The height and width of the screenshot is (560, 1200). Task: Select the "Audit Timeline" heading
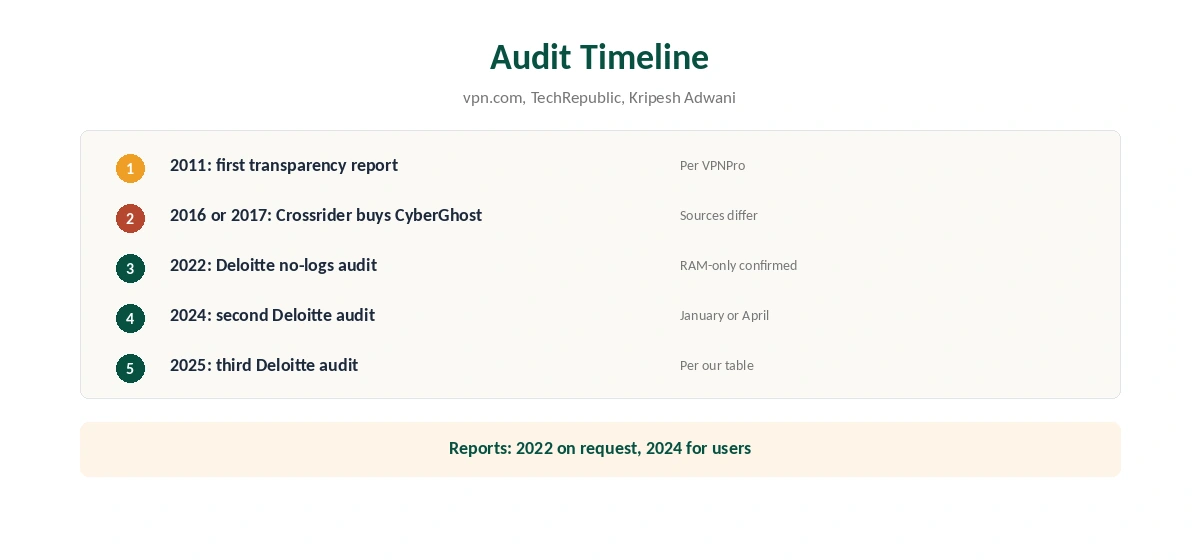pos(599,57)
